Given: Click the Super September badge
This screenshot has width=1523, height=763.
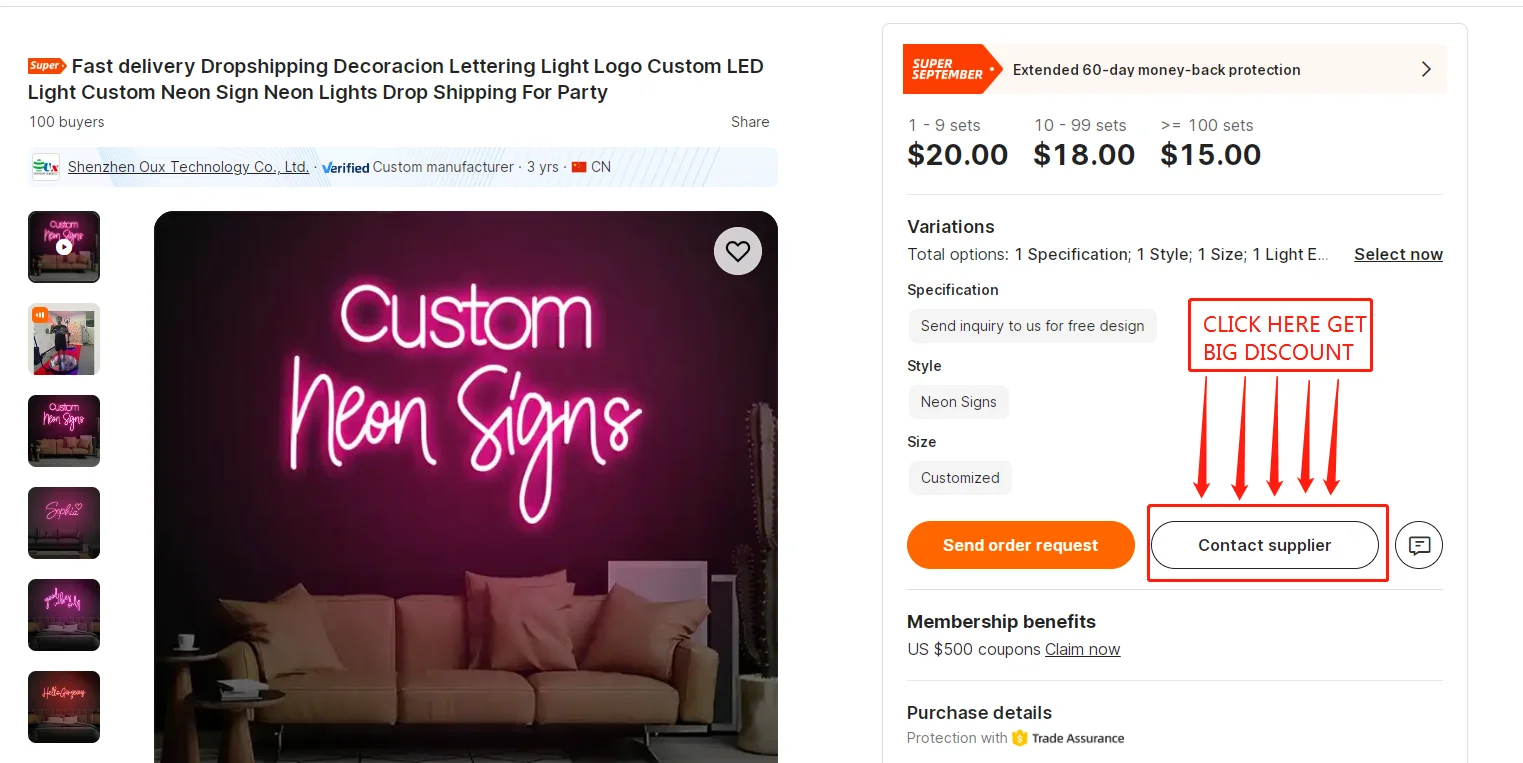Looking at the screenshot, I should point(947,69).
